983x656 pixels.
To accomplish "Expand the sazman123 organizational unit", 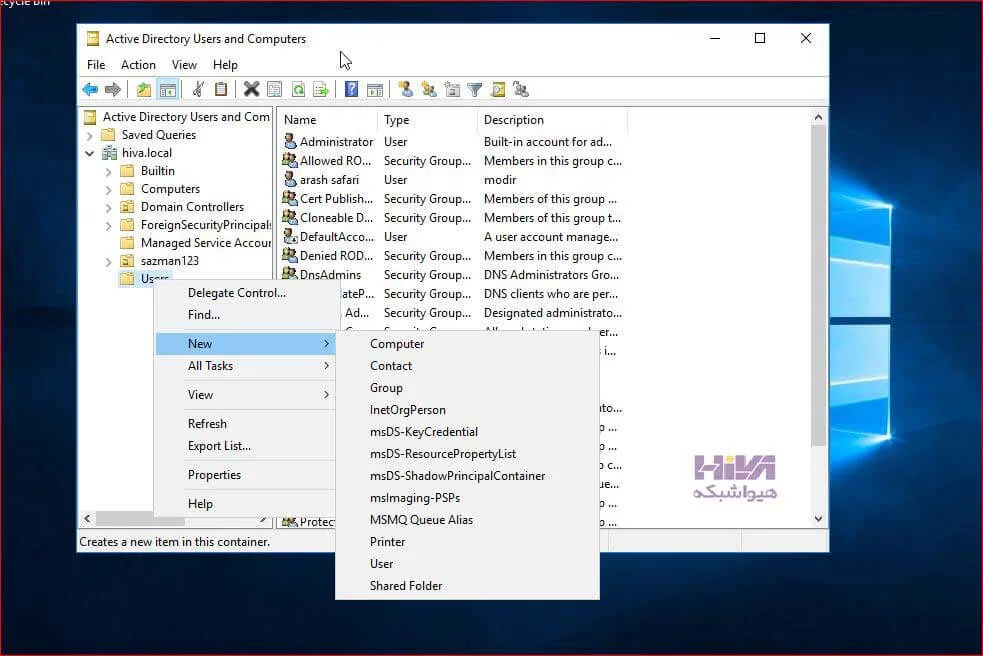I will pyautogui.click(x=108, y=262).
